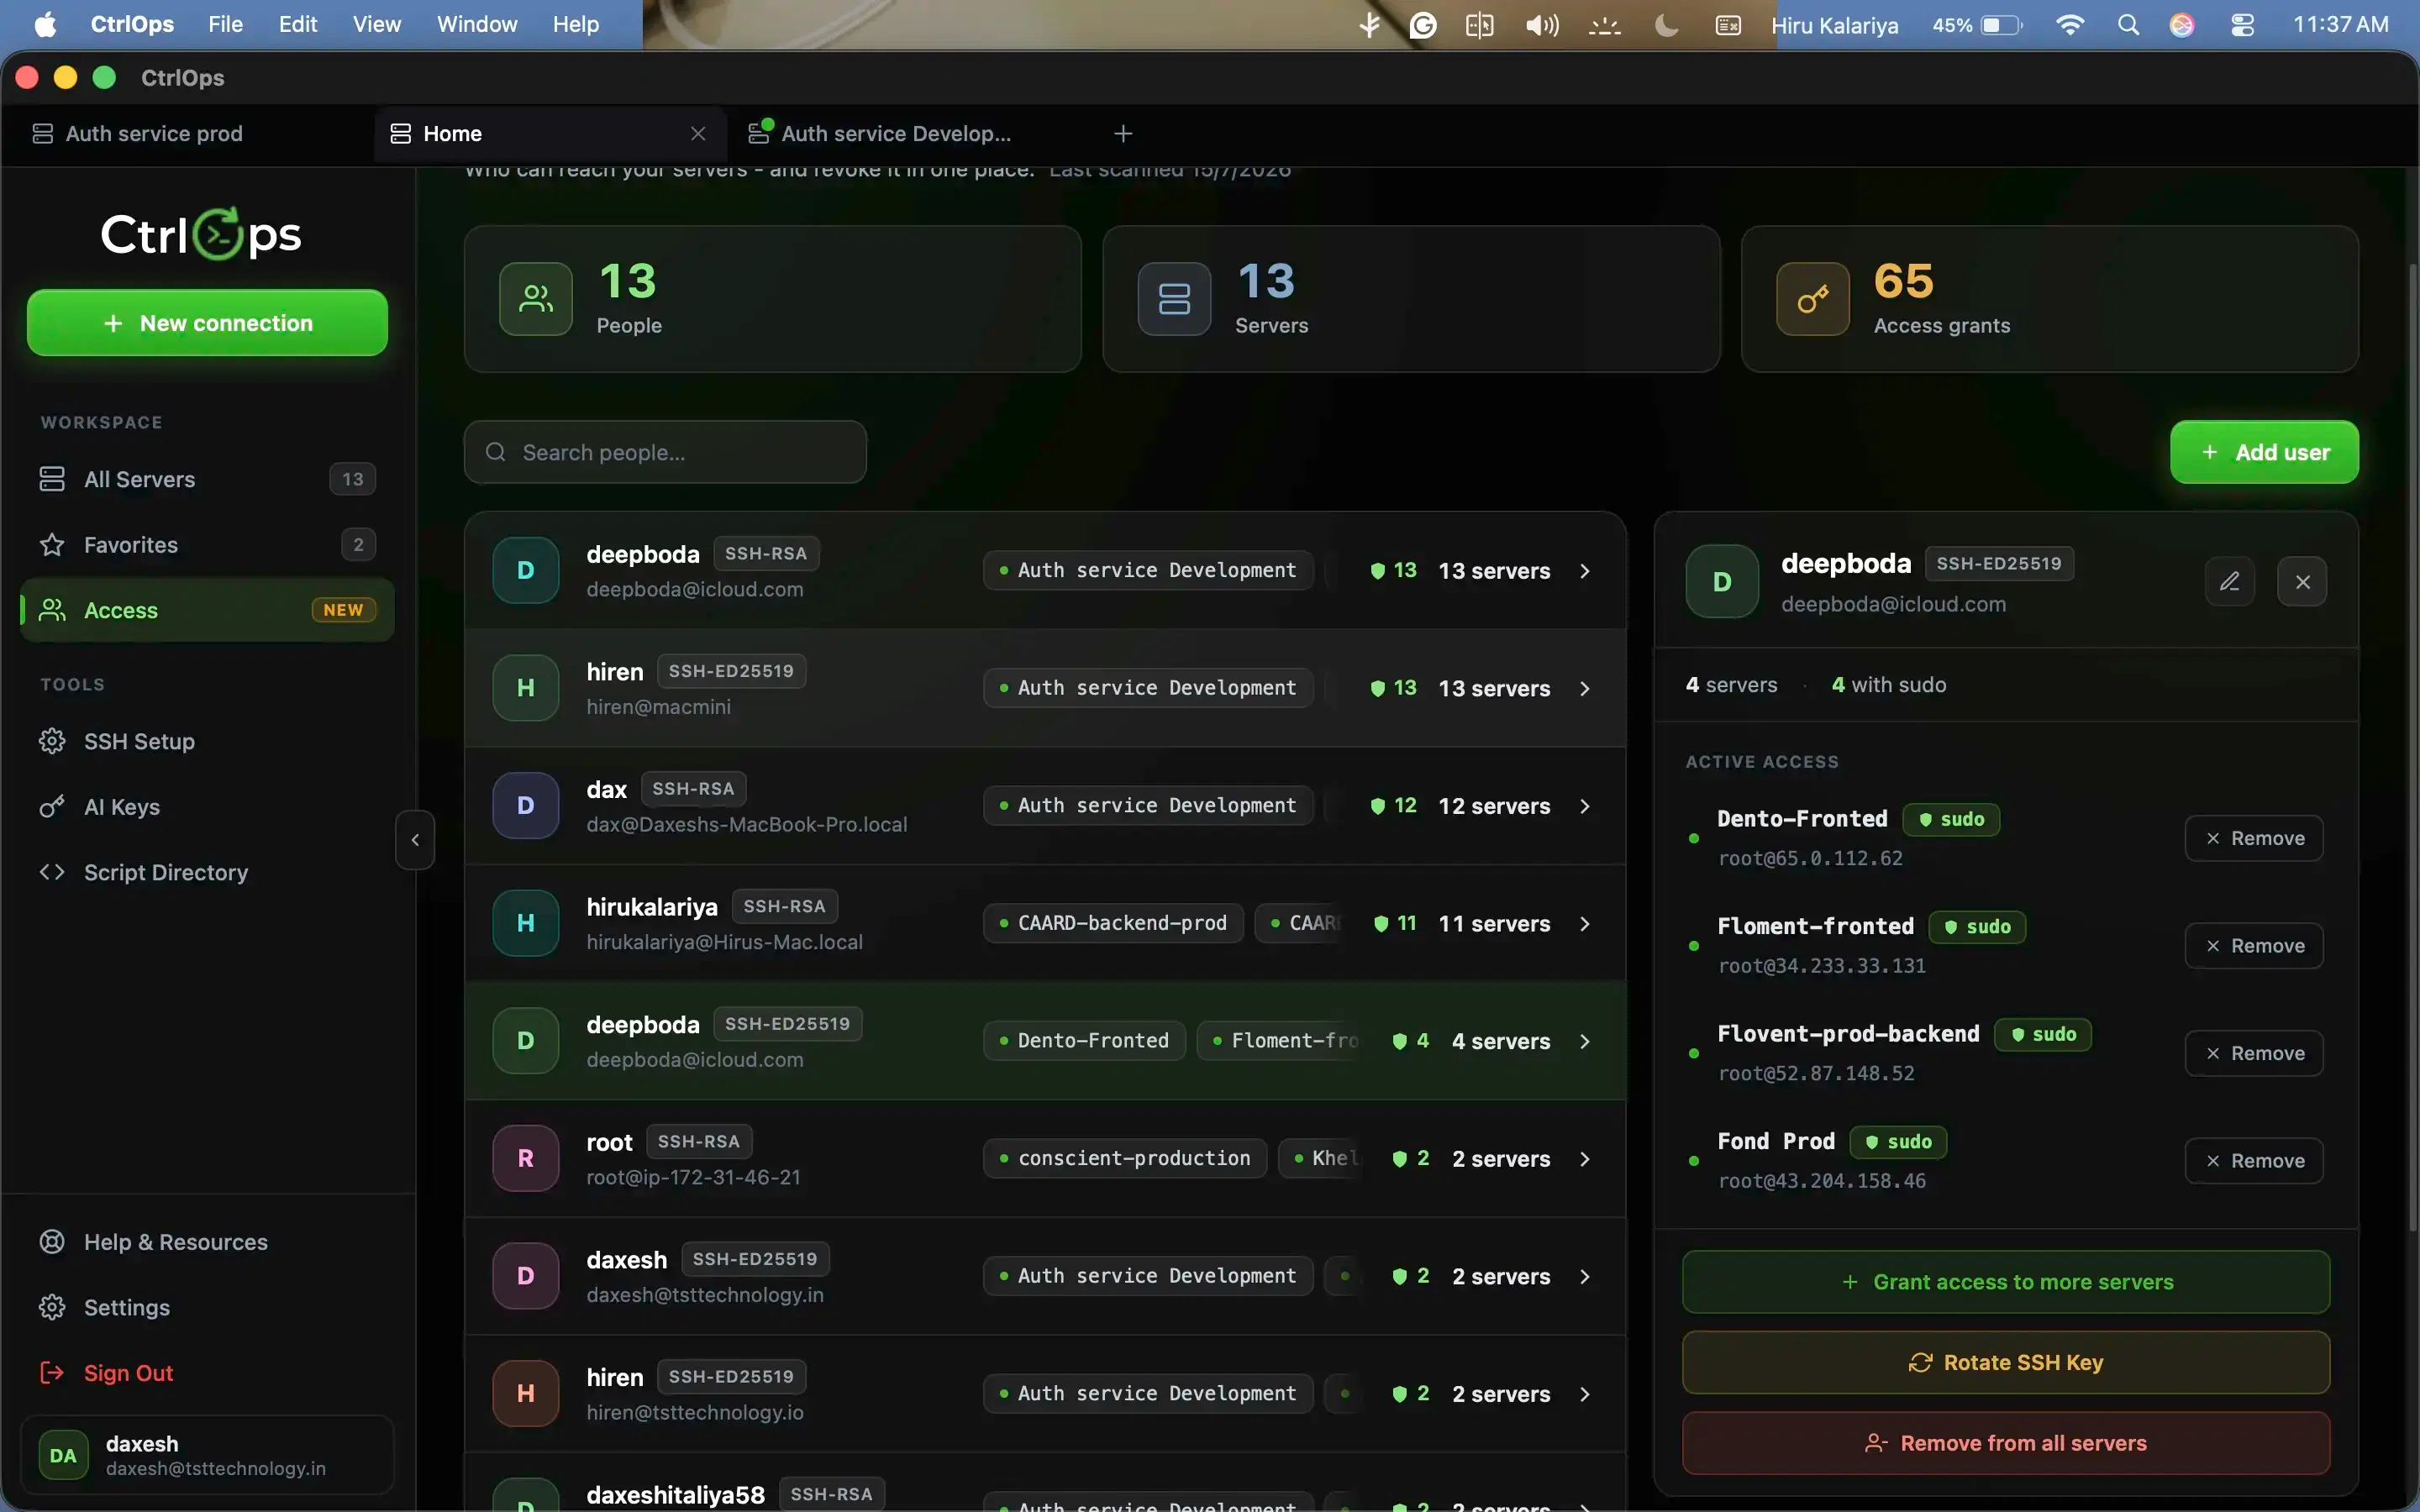The image size is (2420, 1512).
Task: Click dax user avatar icon
Action: pos(525,805)
